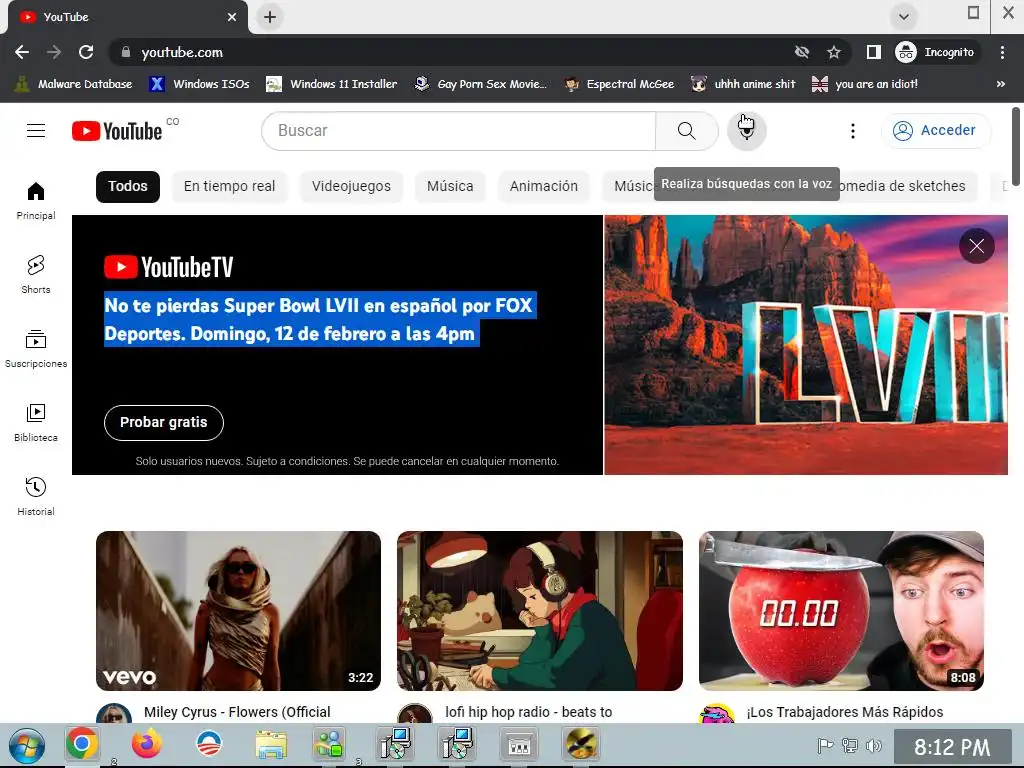This screenshot has height=768, width=1024.
Task: Click Chrome icon in taskbar
Action: pos(82,744)
